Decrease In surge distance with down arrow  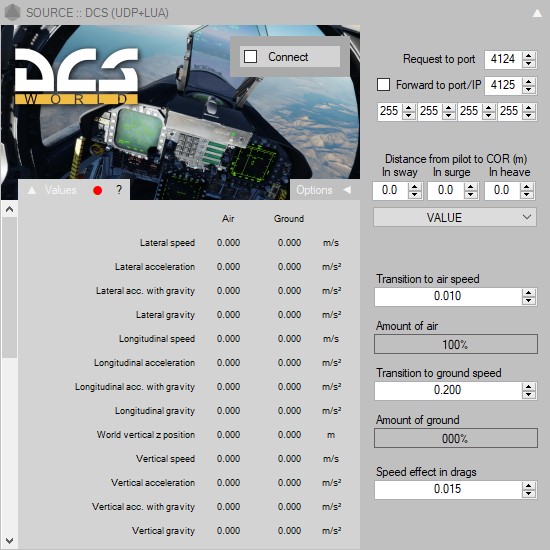pyautogui.click(x=471, y=195)
